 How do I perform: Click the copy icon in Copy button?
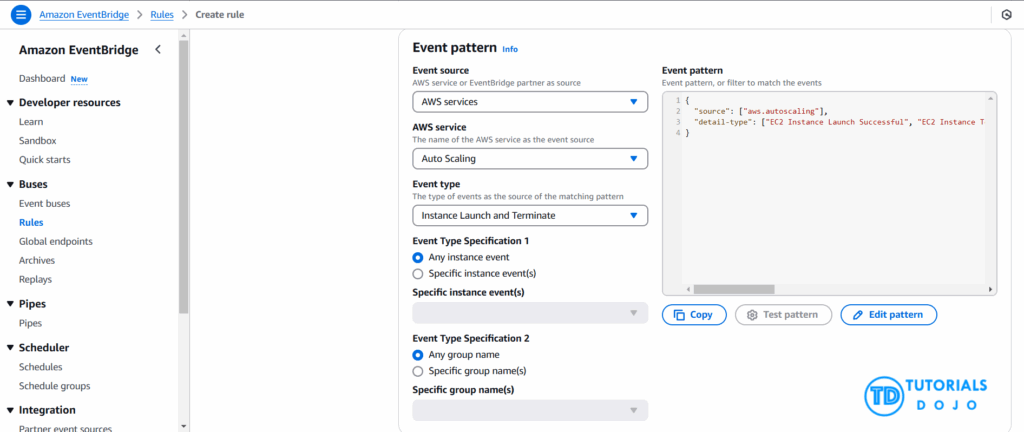679,315
